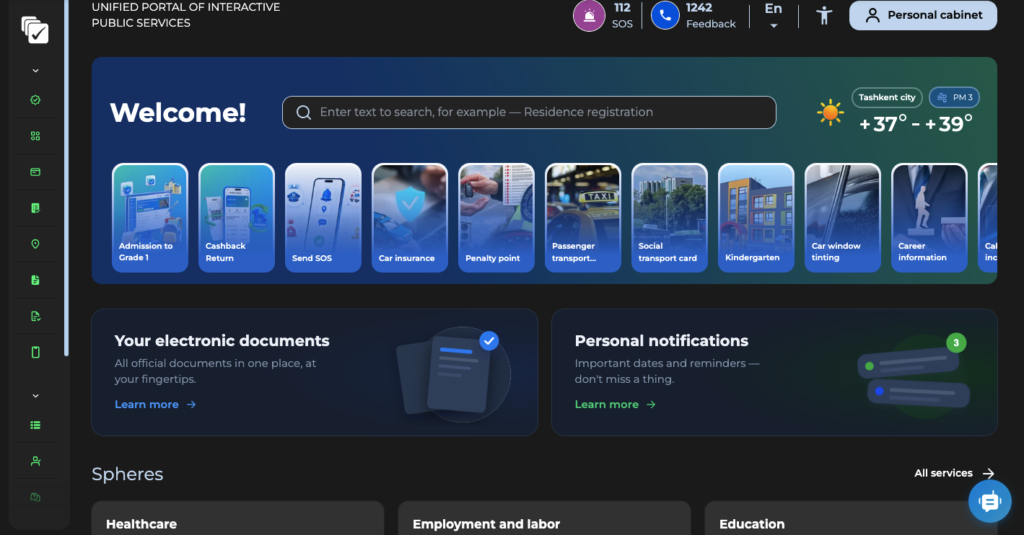
Task: Open the mobile phone sidebar icon
Action: click(x=35, y=352)
